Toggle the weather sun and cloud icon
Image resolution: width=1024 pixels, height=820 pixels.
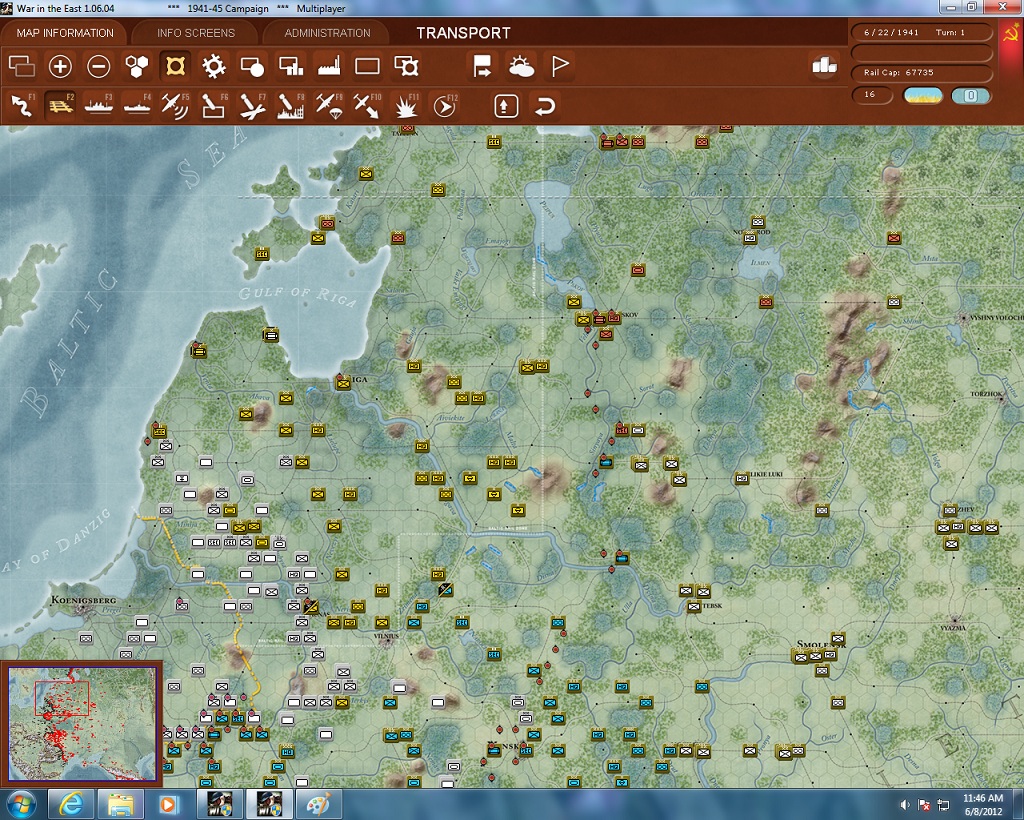point(521,66)
